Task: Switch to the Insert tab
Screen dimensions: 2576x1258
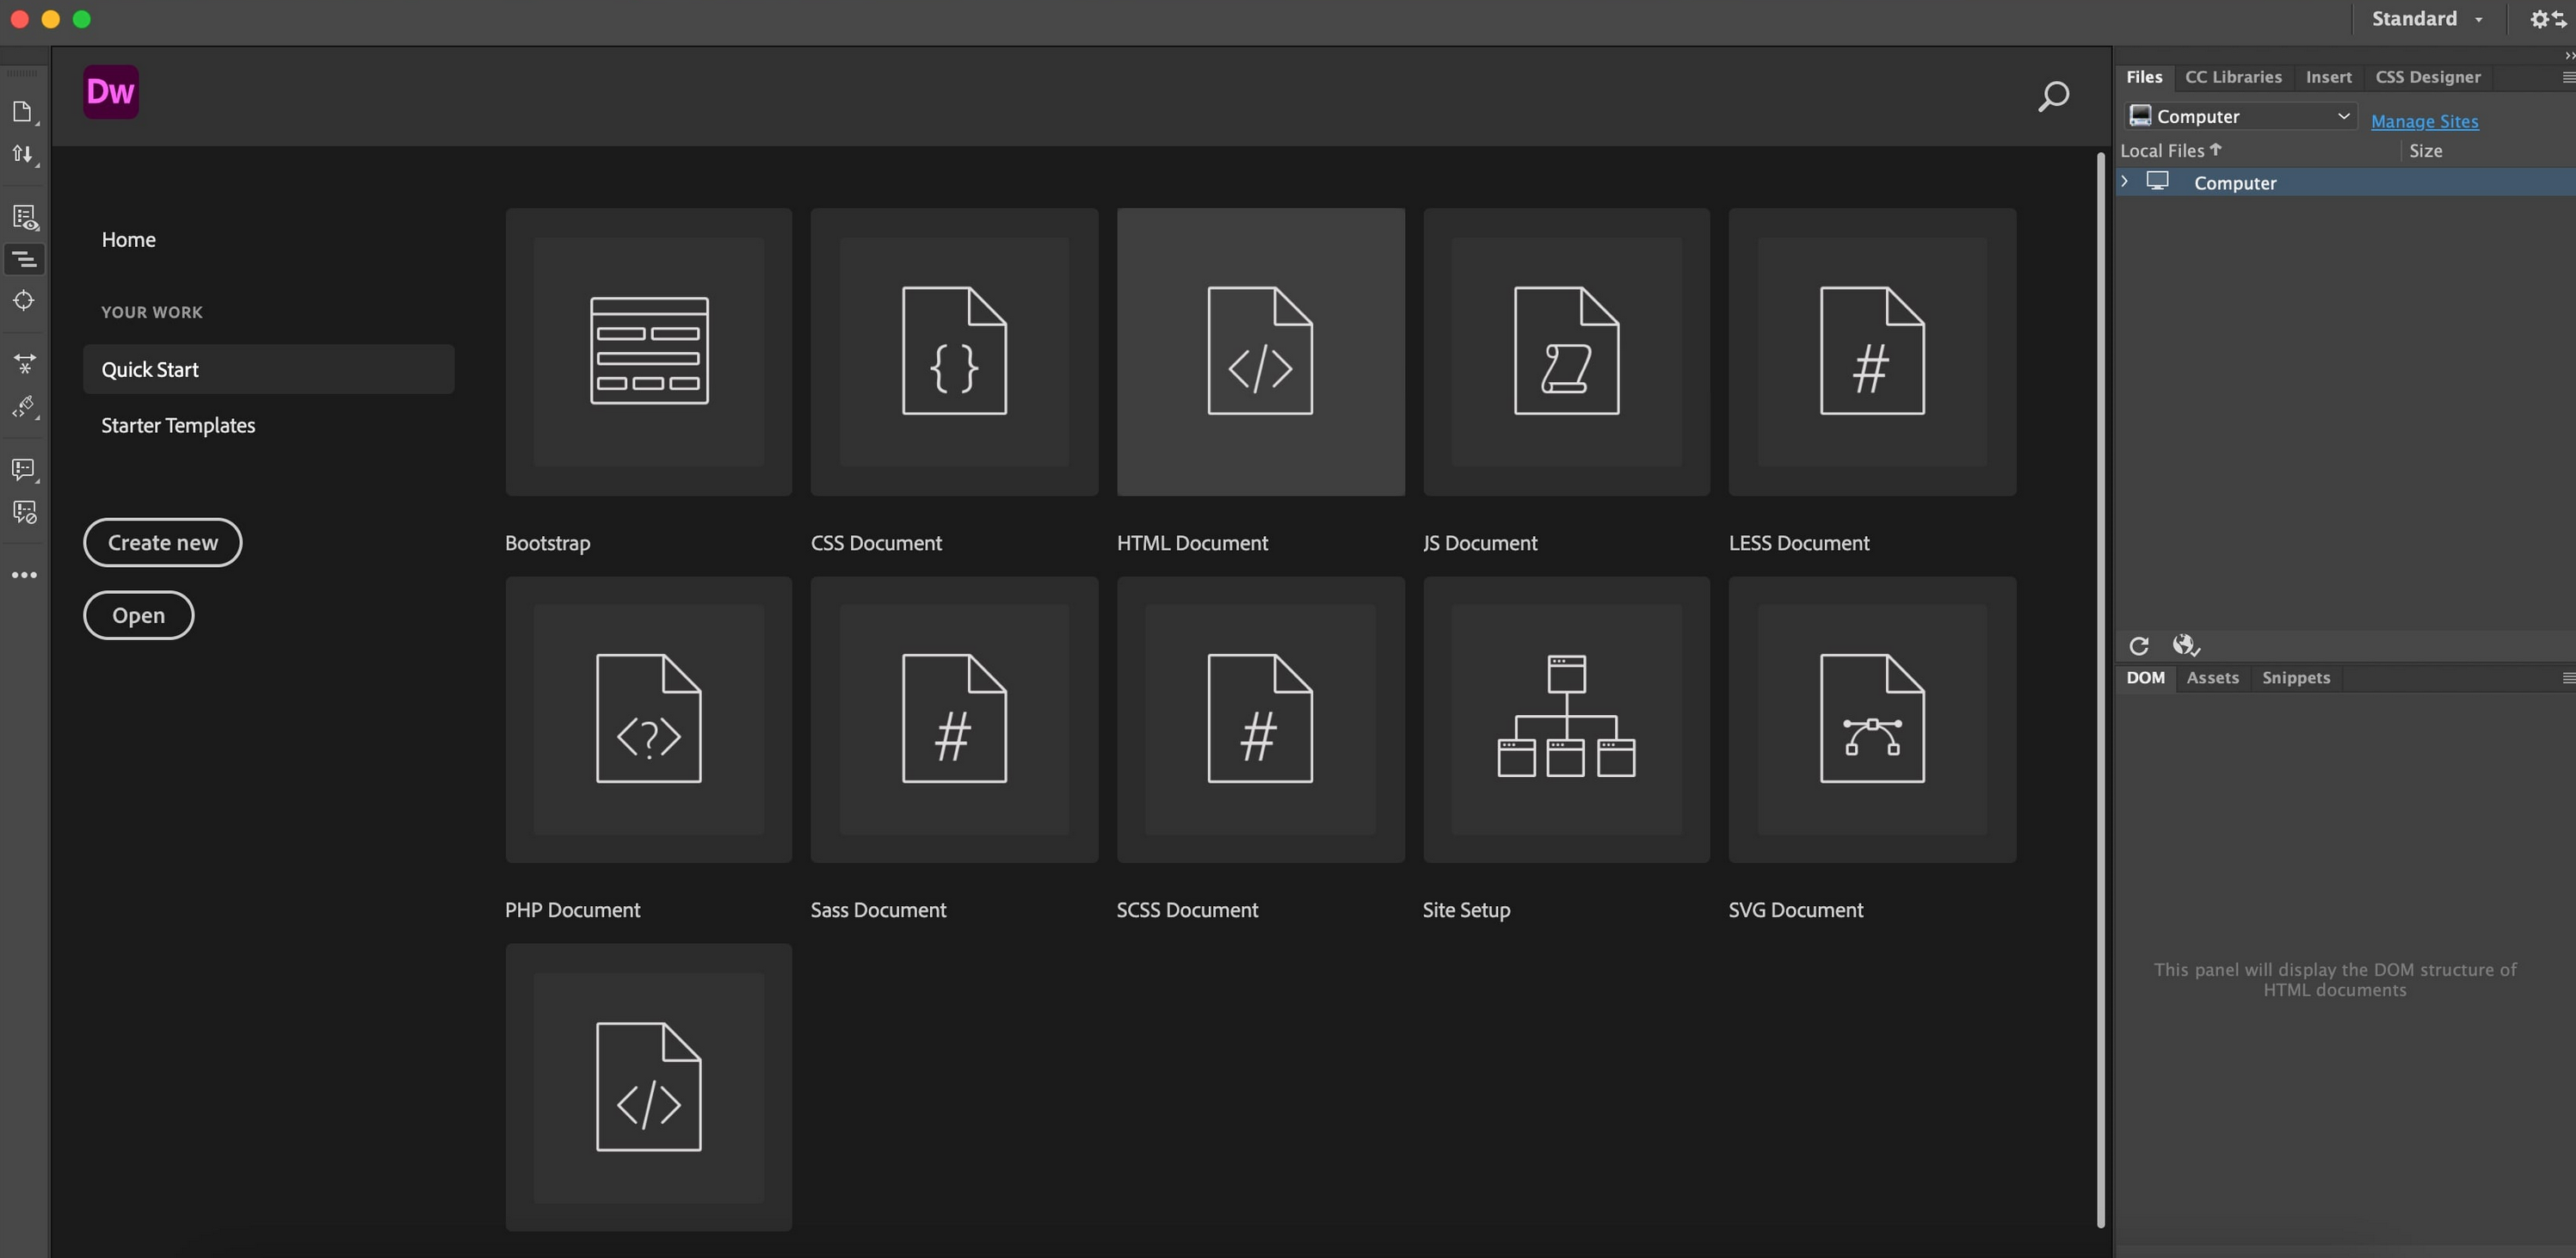Action: 2328,77
